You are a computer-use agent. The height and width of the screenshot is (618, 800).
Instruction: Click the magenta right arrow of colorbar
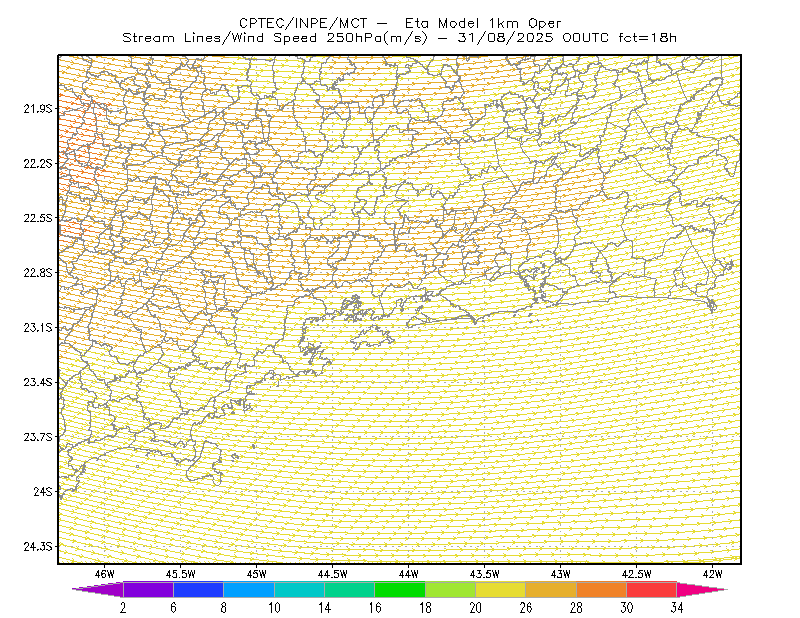pyautogui.click(x=701, y=589)
